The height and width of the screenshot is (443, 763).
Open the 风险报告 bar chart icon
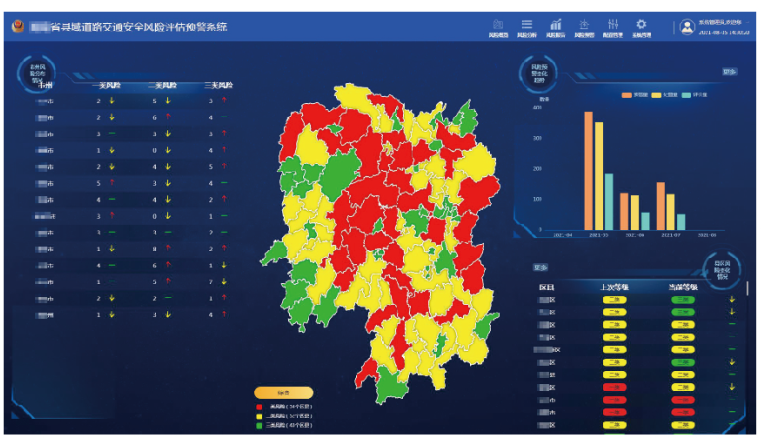click(x=555, y=24)
